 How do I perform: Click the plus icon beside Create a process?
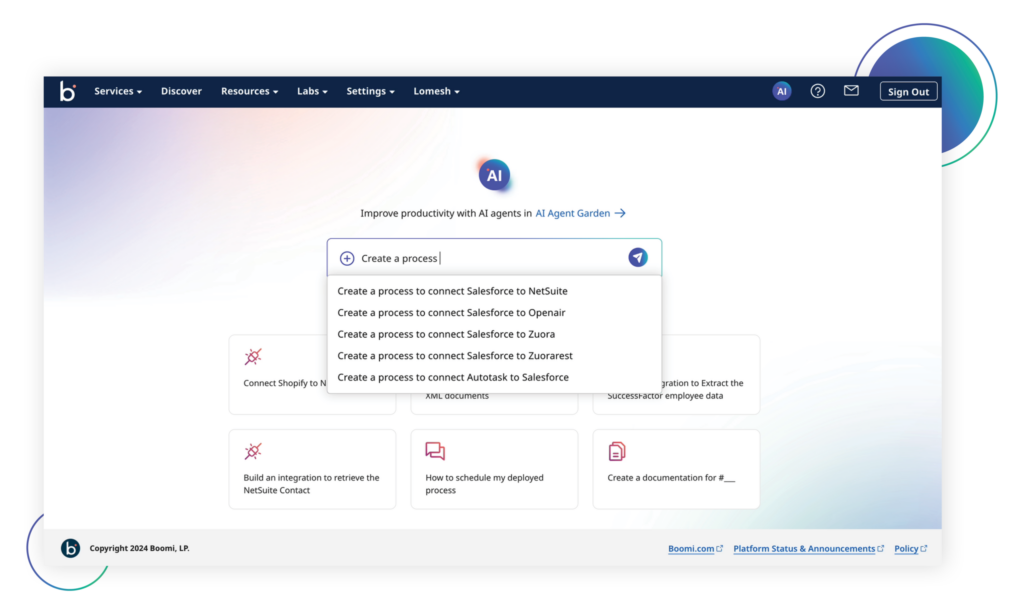coord(347,257)
